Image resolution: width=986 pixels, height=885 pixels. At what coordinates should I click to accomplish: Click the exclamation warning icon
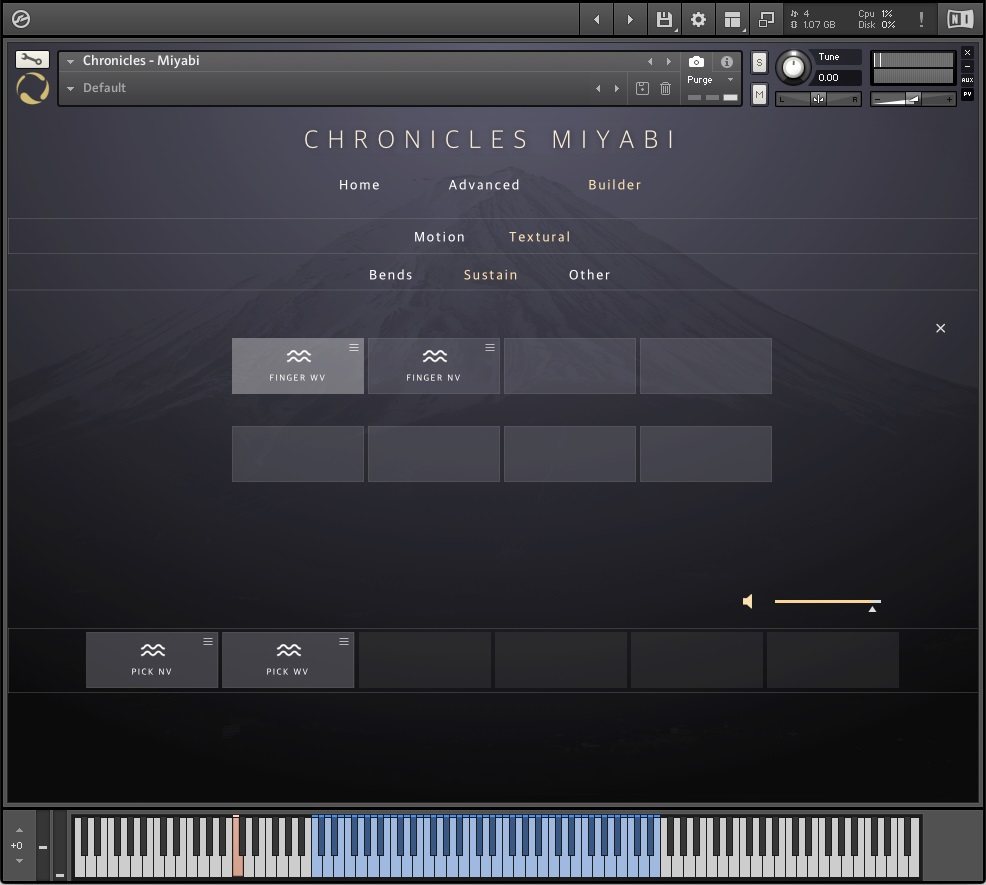[921, 19]
